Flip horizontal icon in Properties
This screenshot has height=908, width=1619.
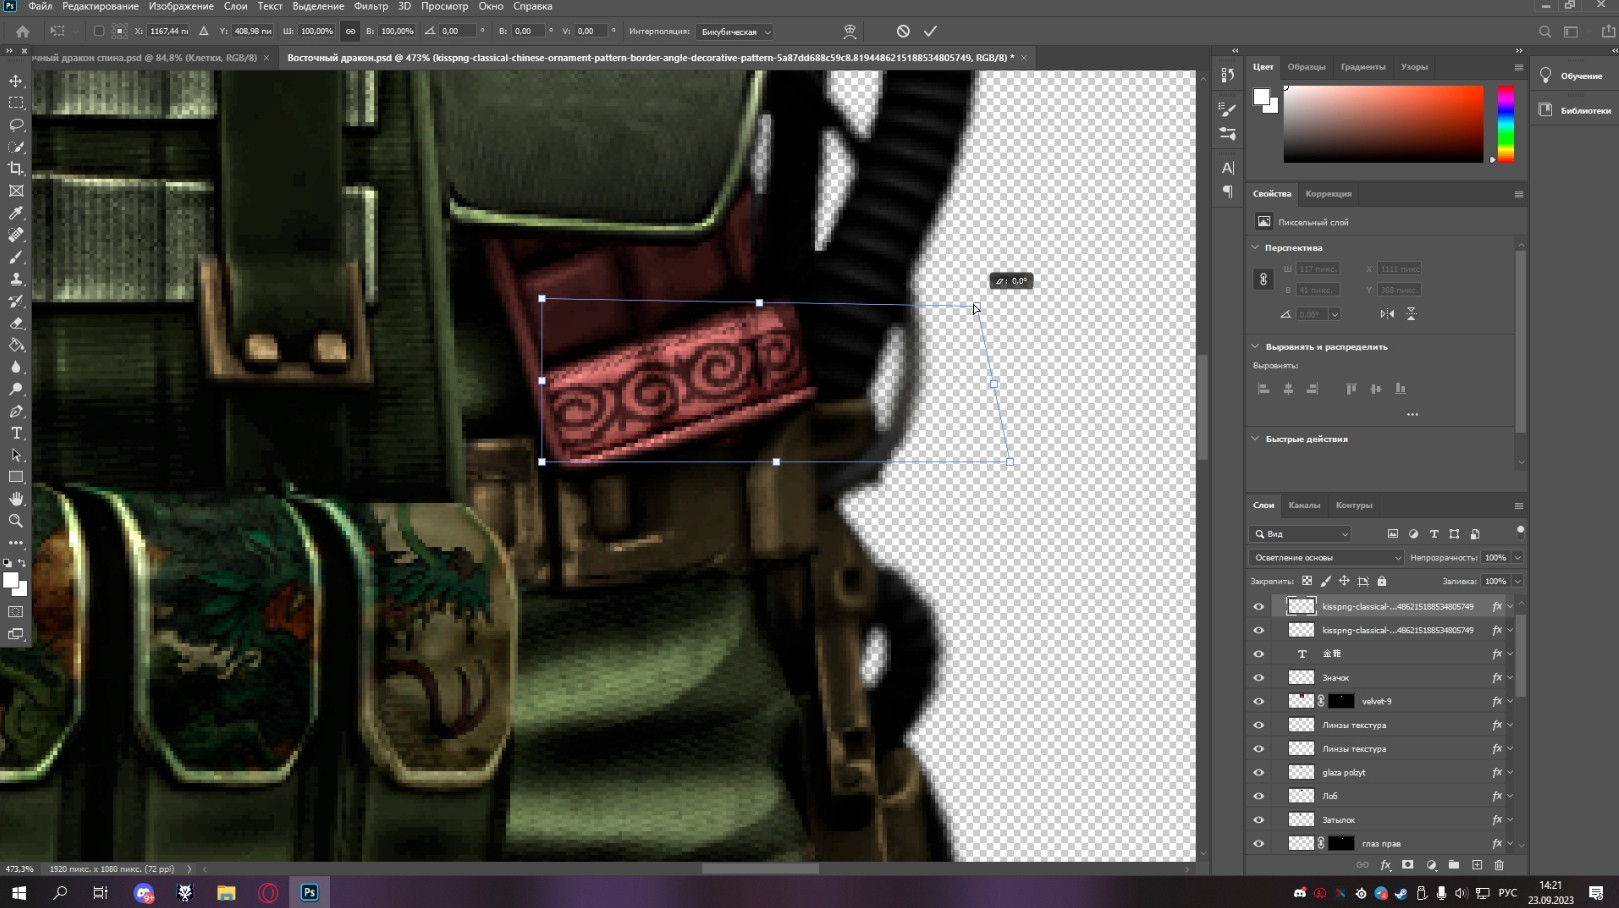click(1387, 314)
